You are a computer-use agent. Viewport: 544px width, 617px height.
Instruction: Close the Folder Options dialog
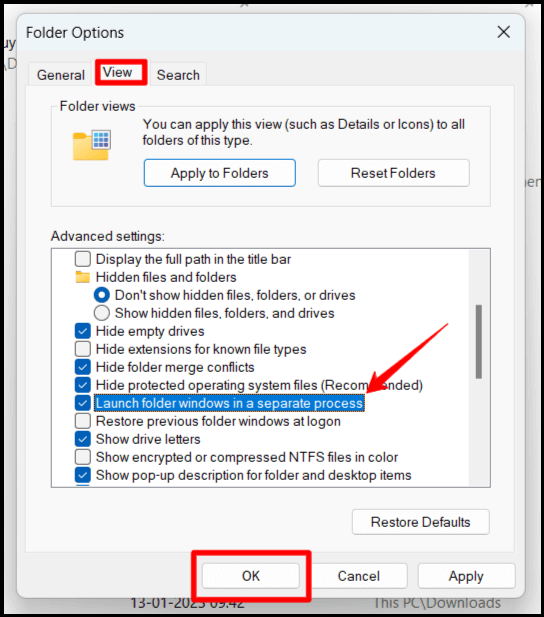point(503,32)
